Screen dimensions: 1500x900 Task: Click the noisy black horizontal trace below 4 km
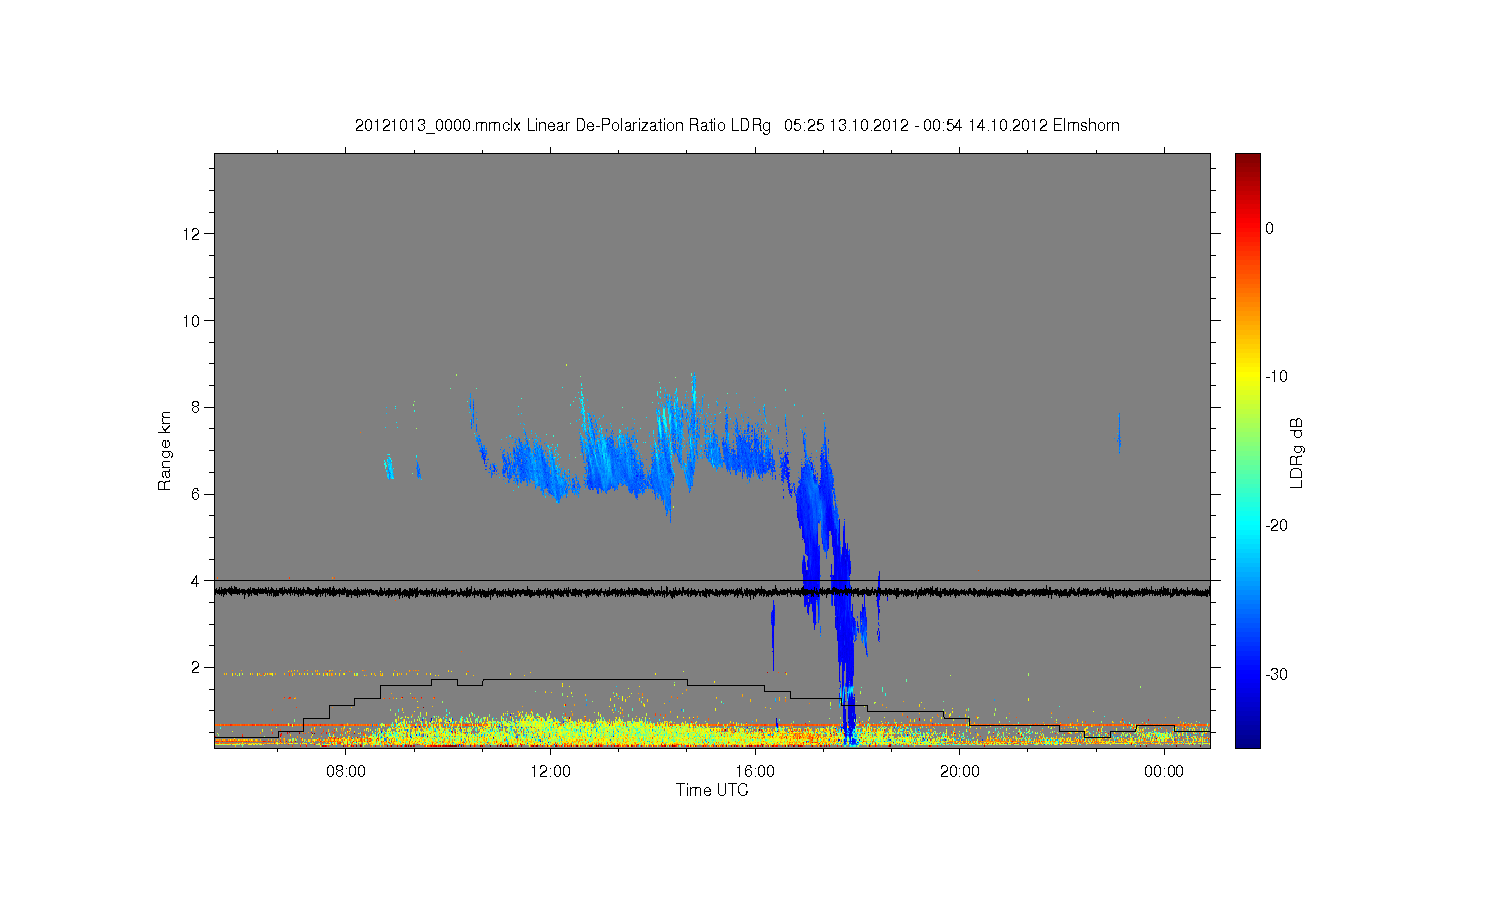click(712, 592)
